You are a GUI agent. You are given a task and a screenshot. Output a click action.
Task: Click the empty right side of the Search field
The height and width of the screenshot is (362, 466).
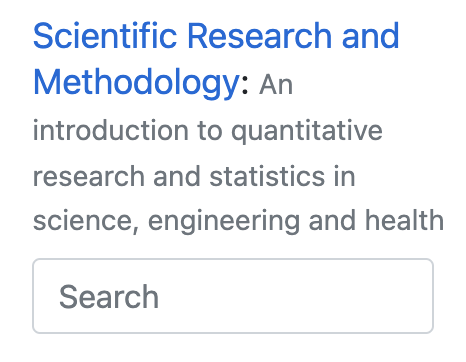317,296
